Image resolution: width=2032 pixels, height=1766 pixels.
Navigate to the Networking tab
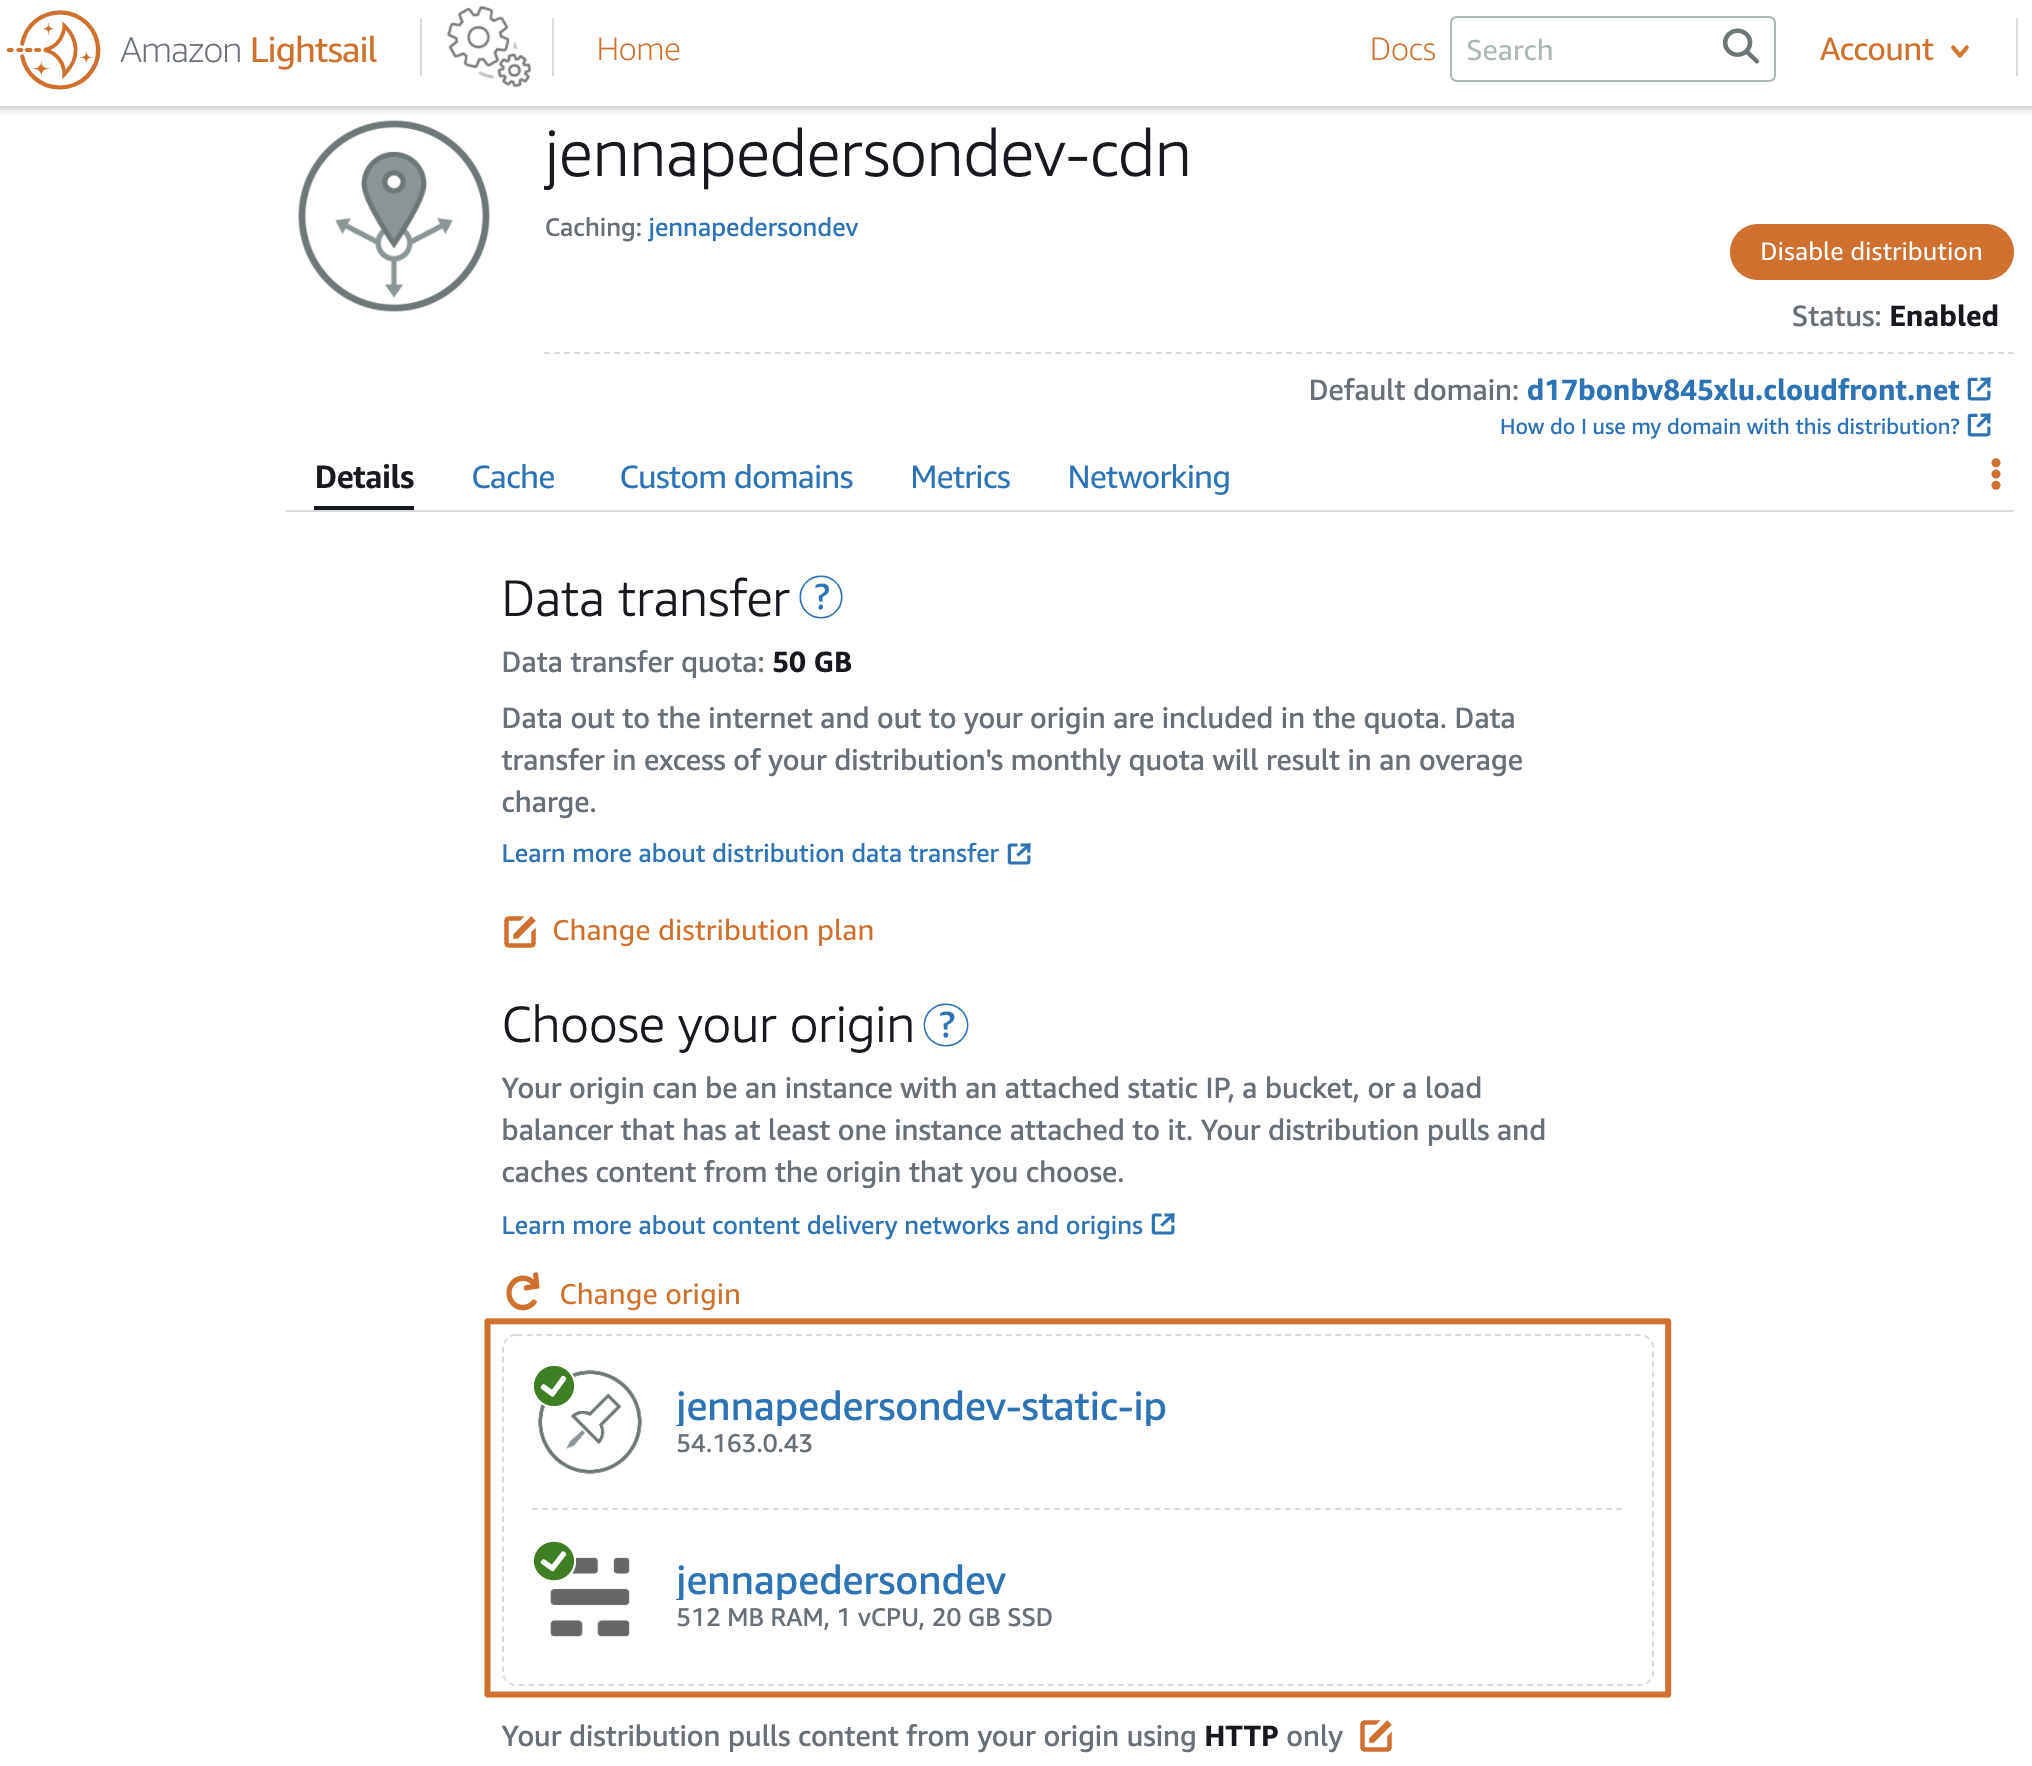click(1149, 477)
